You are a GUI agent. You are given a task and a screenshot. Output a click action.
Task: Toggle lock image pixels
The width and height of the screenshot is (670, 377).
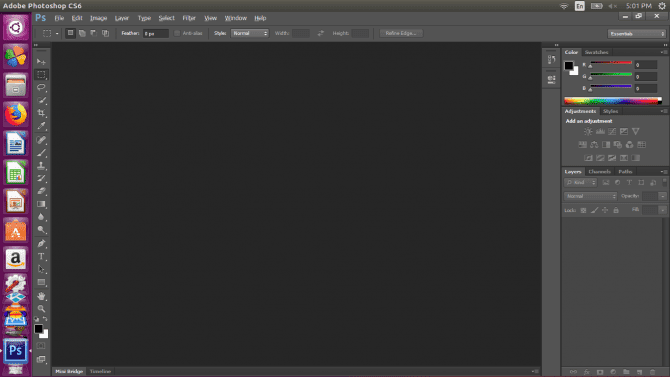594,210
